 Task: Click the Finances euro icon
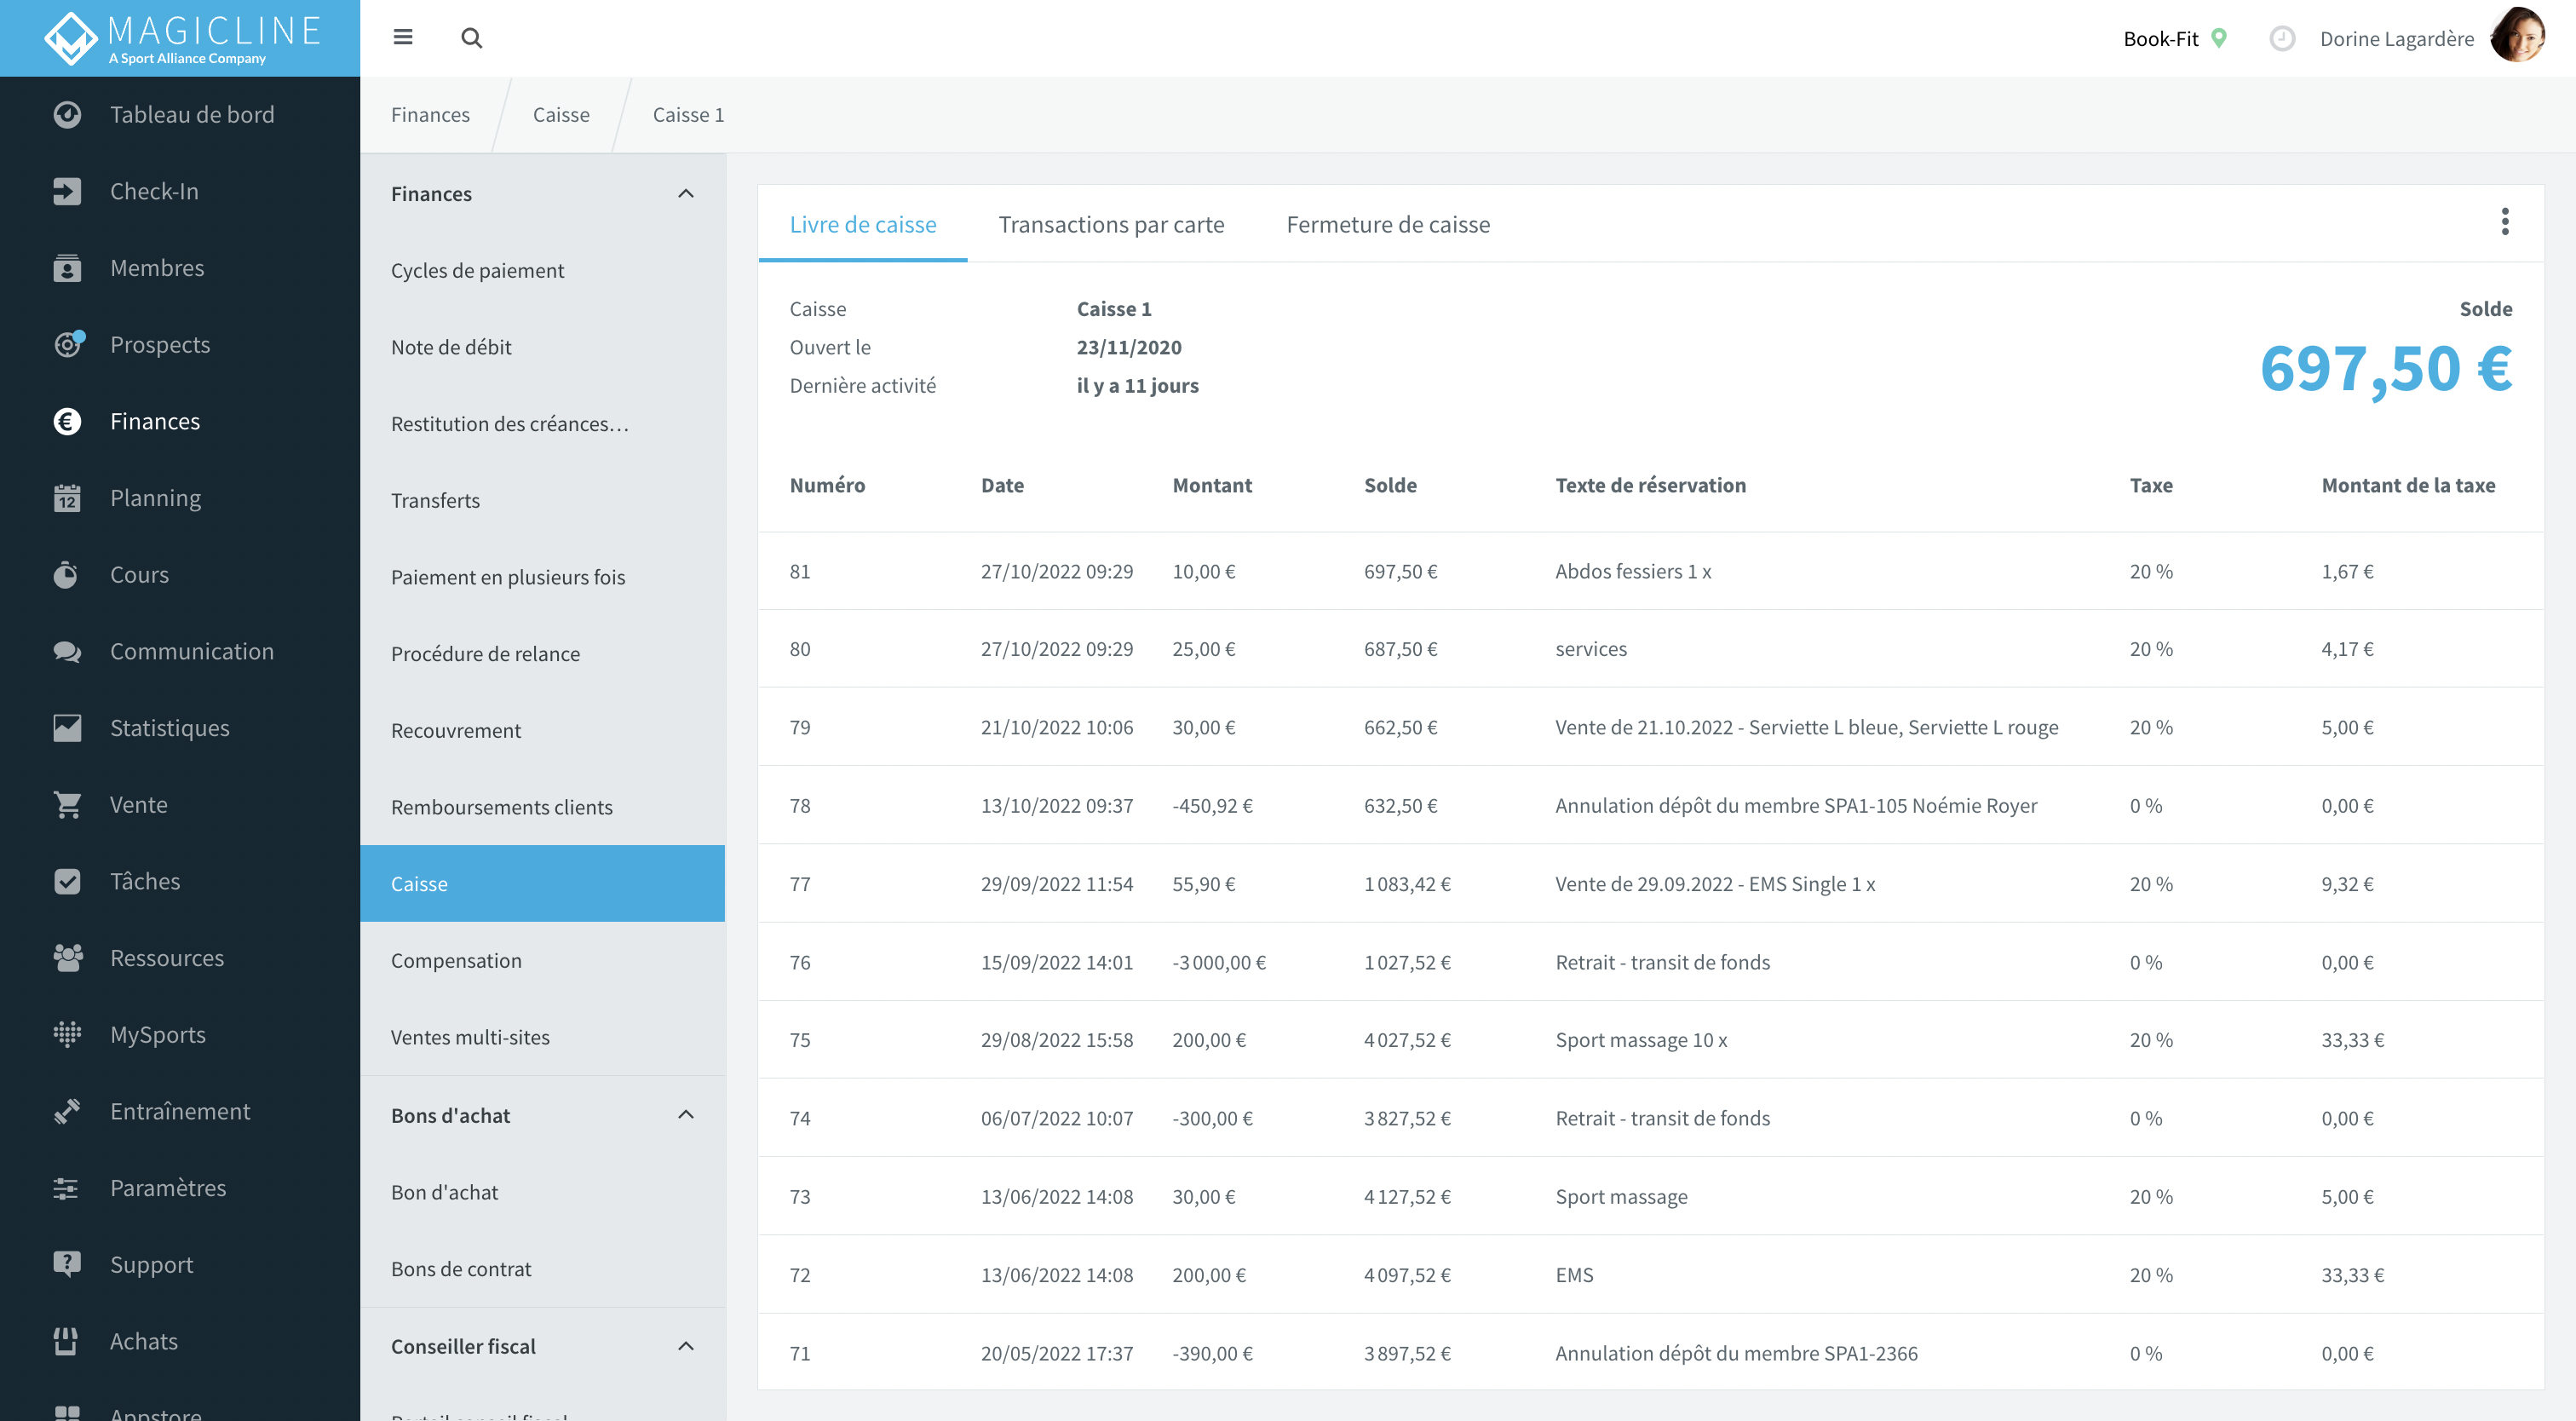pos(67,421)
